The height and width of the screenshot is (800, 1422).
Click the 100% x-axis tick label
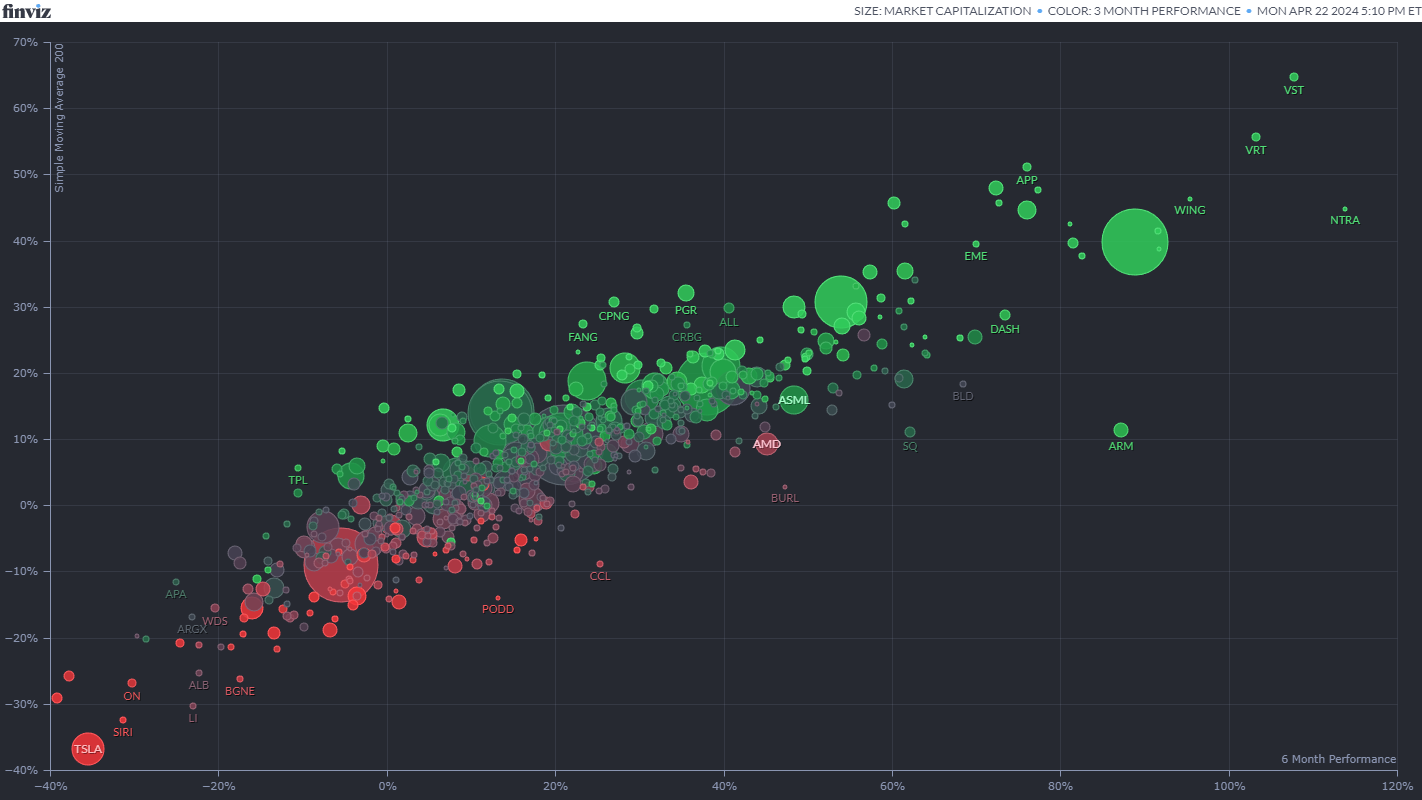click(1228, 784)
